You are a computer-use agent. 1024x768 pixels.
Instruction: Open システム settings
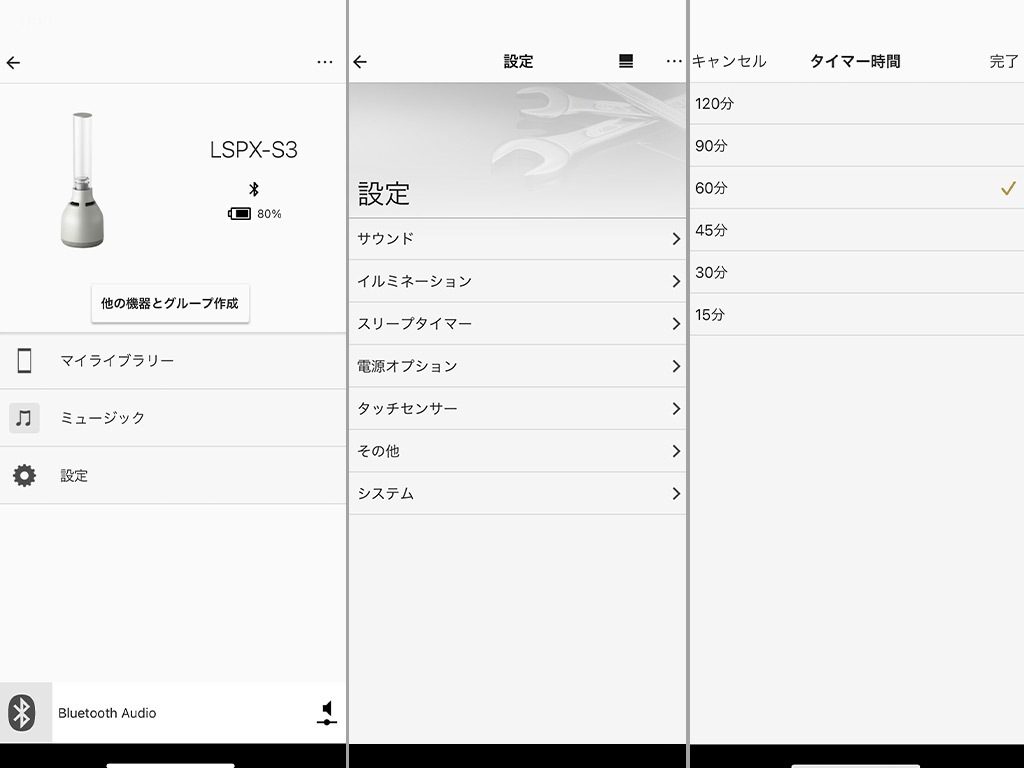click(x=517, y=494)
